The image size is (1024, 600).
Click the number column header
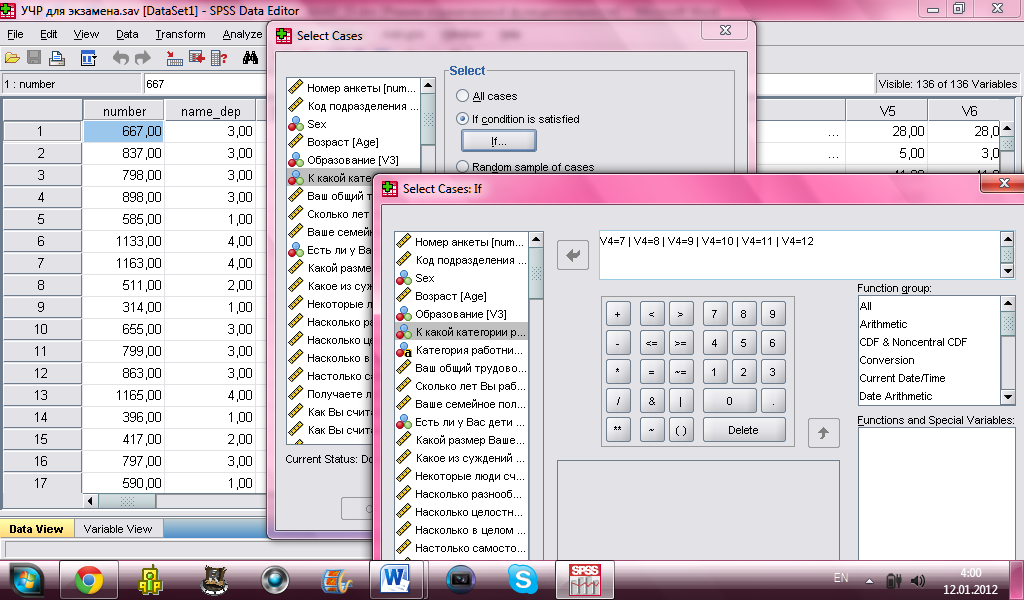click(x=124, y=111)
